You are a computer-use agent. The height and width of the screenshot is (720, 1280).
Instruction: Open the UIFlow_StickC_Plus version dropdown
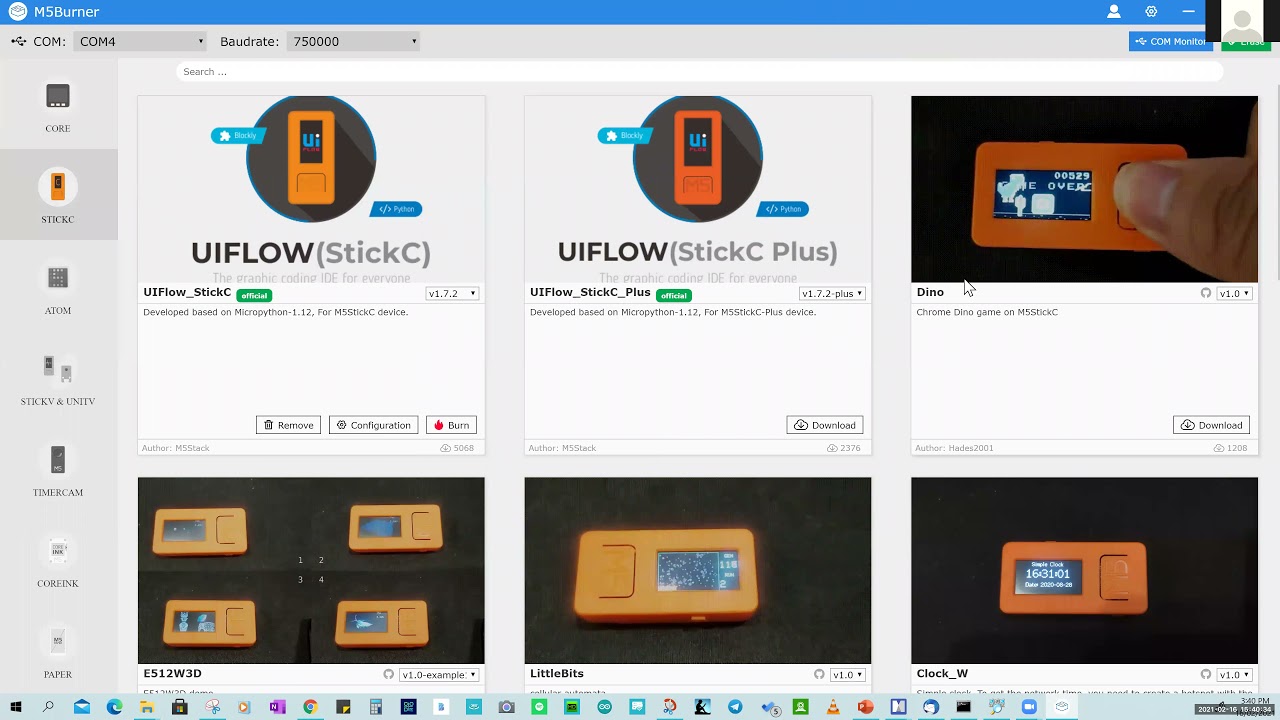tap(832, 293)
